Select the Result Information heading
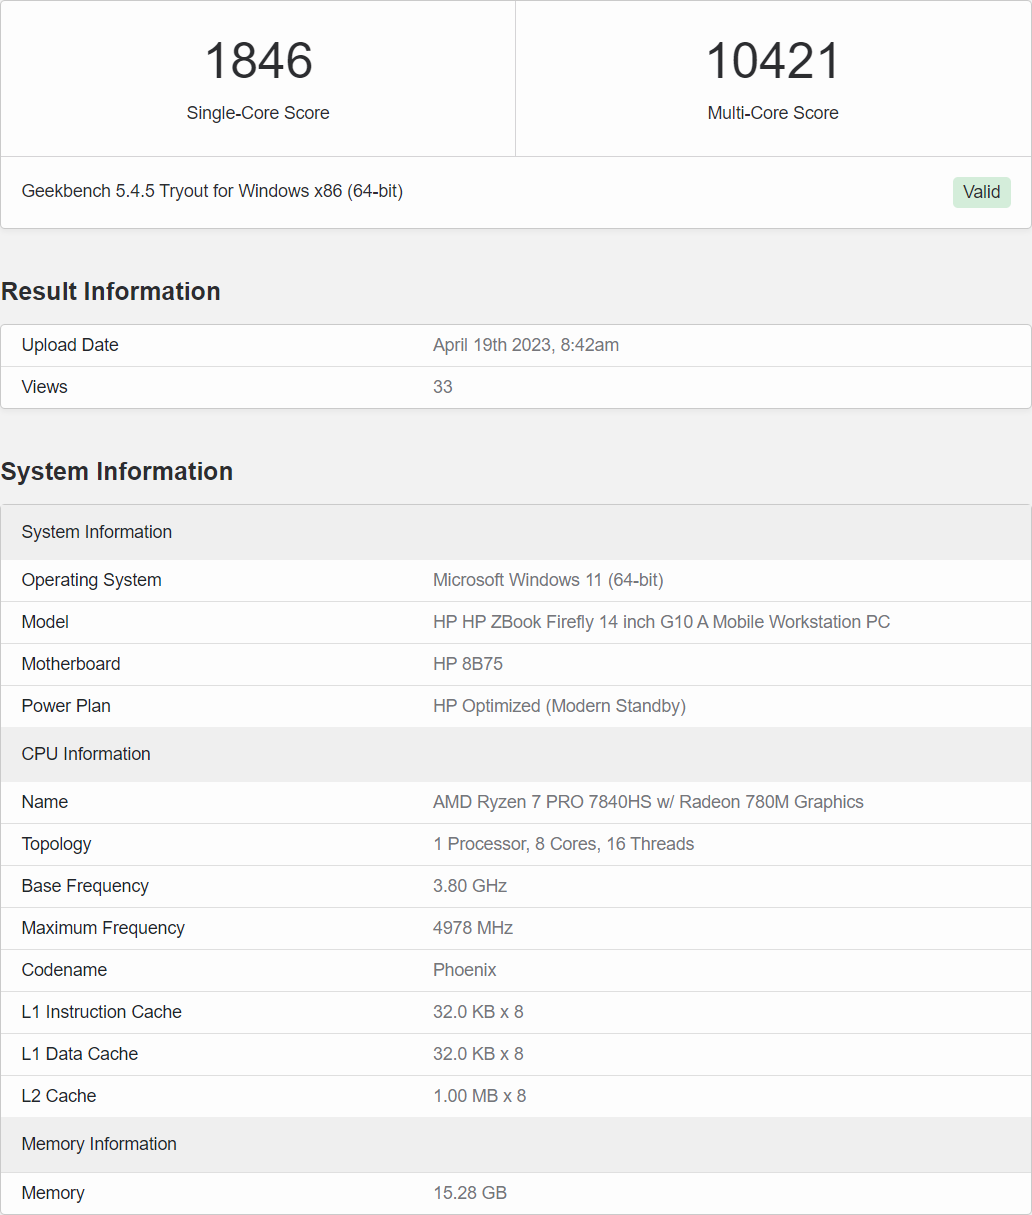 click(111, 291)
